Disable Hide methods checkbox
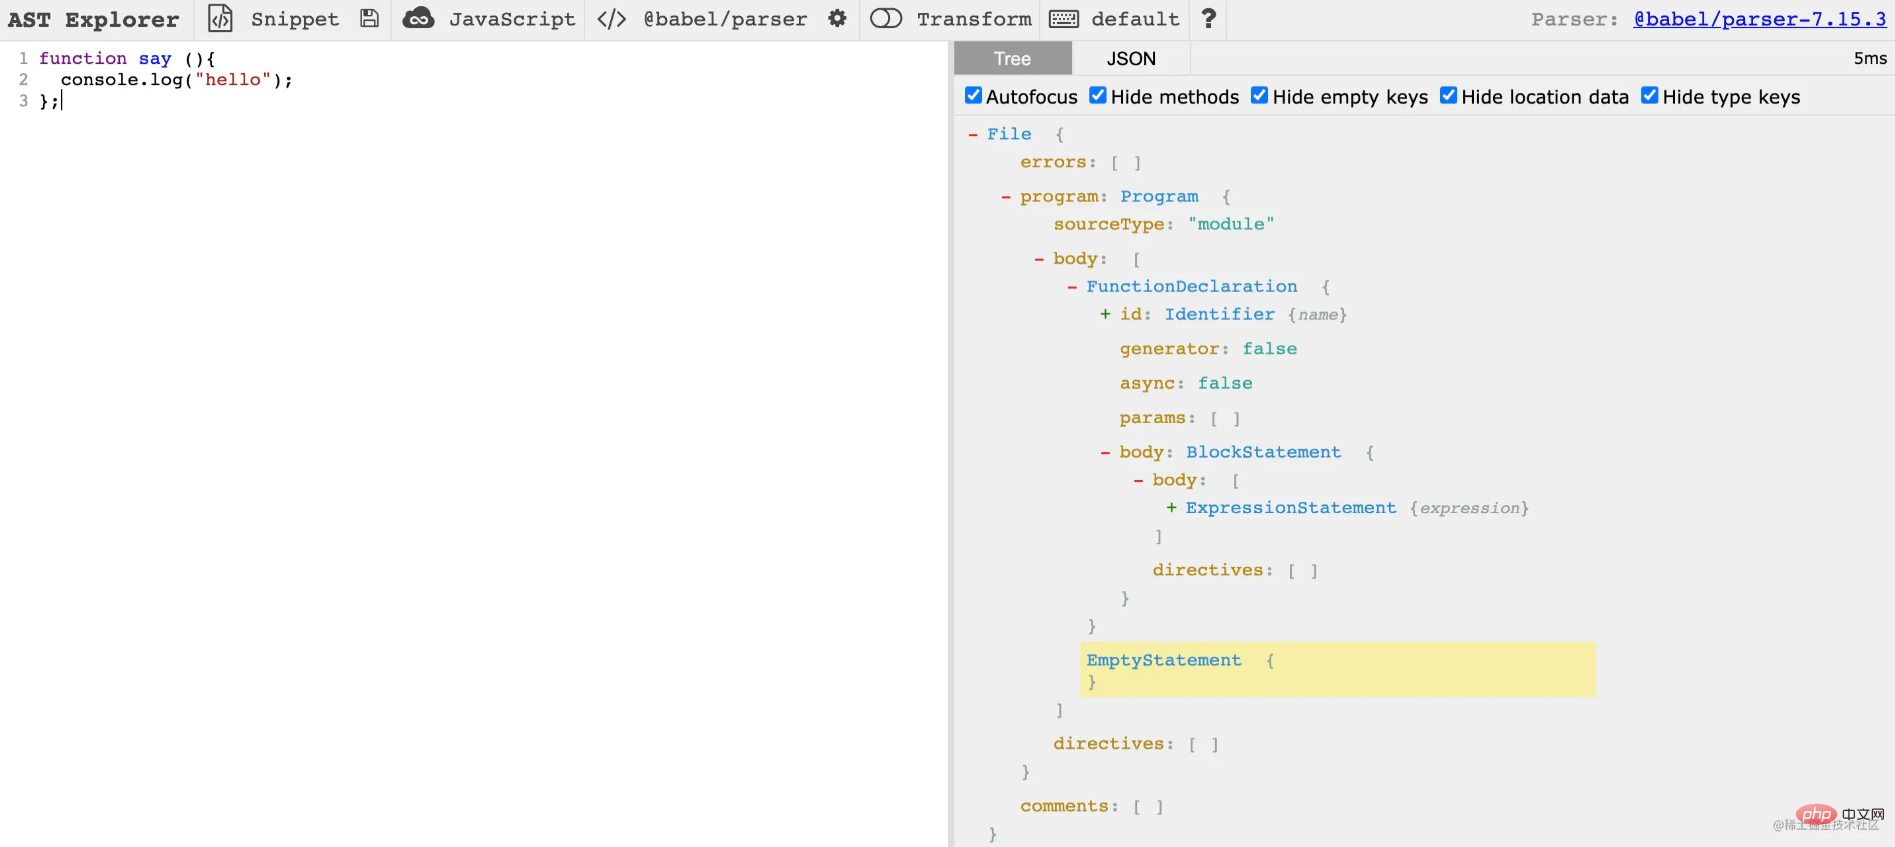 [1098, 96]
